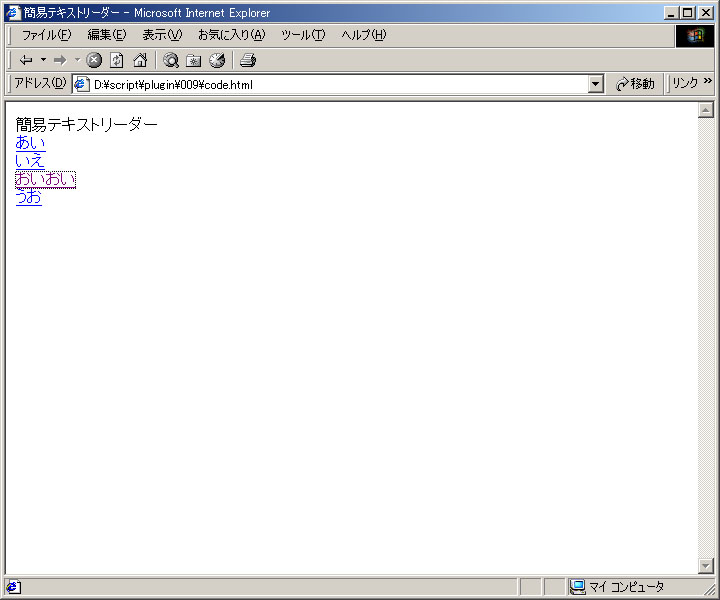Open the Back history dropdown arrow

coord(44,60)
